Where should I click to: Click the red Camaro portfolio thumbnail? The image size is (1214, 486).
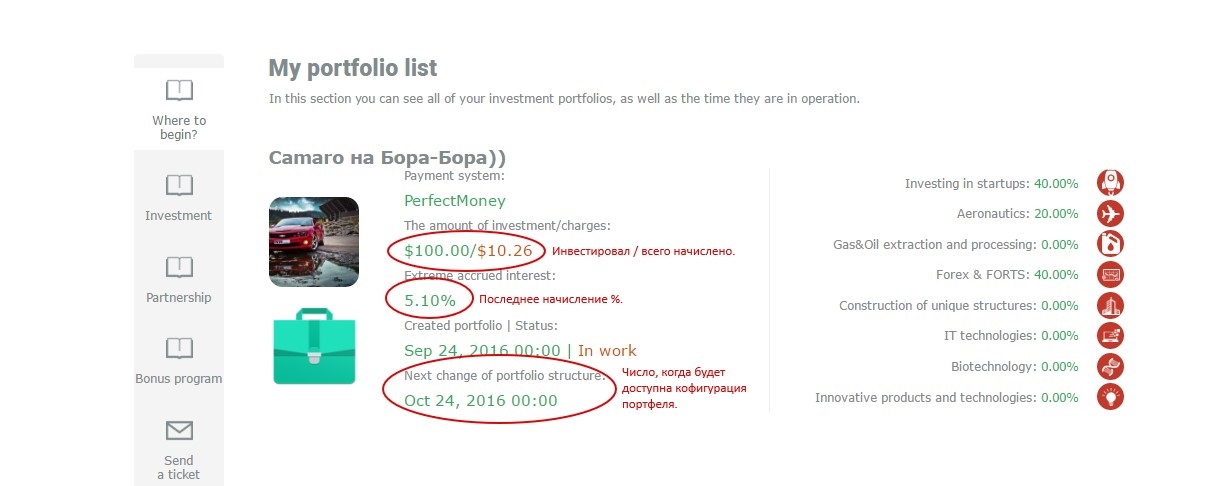tap(314, 241)
